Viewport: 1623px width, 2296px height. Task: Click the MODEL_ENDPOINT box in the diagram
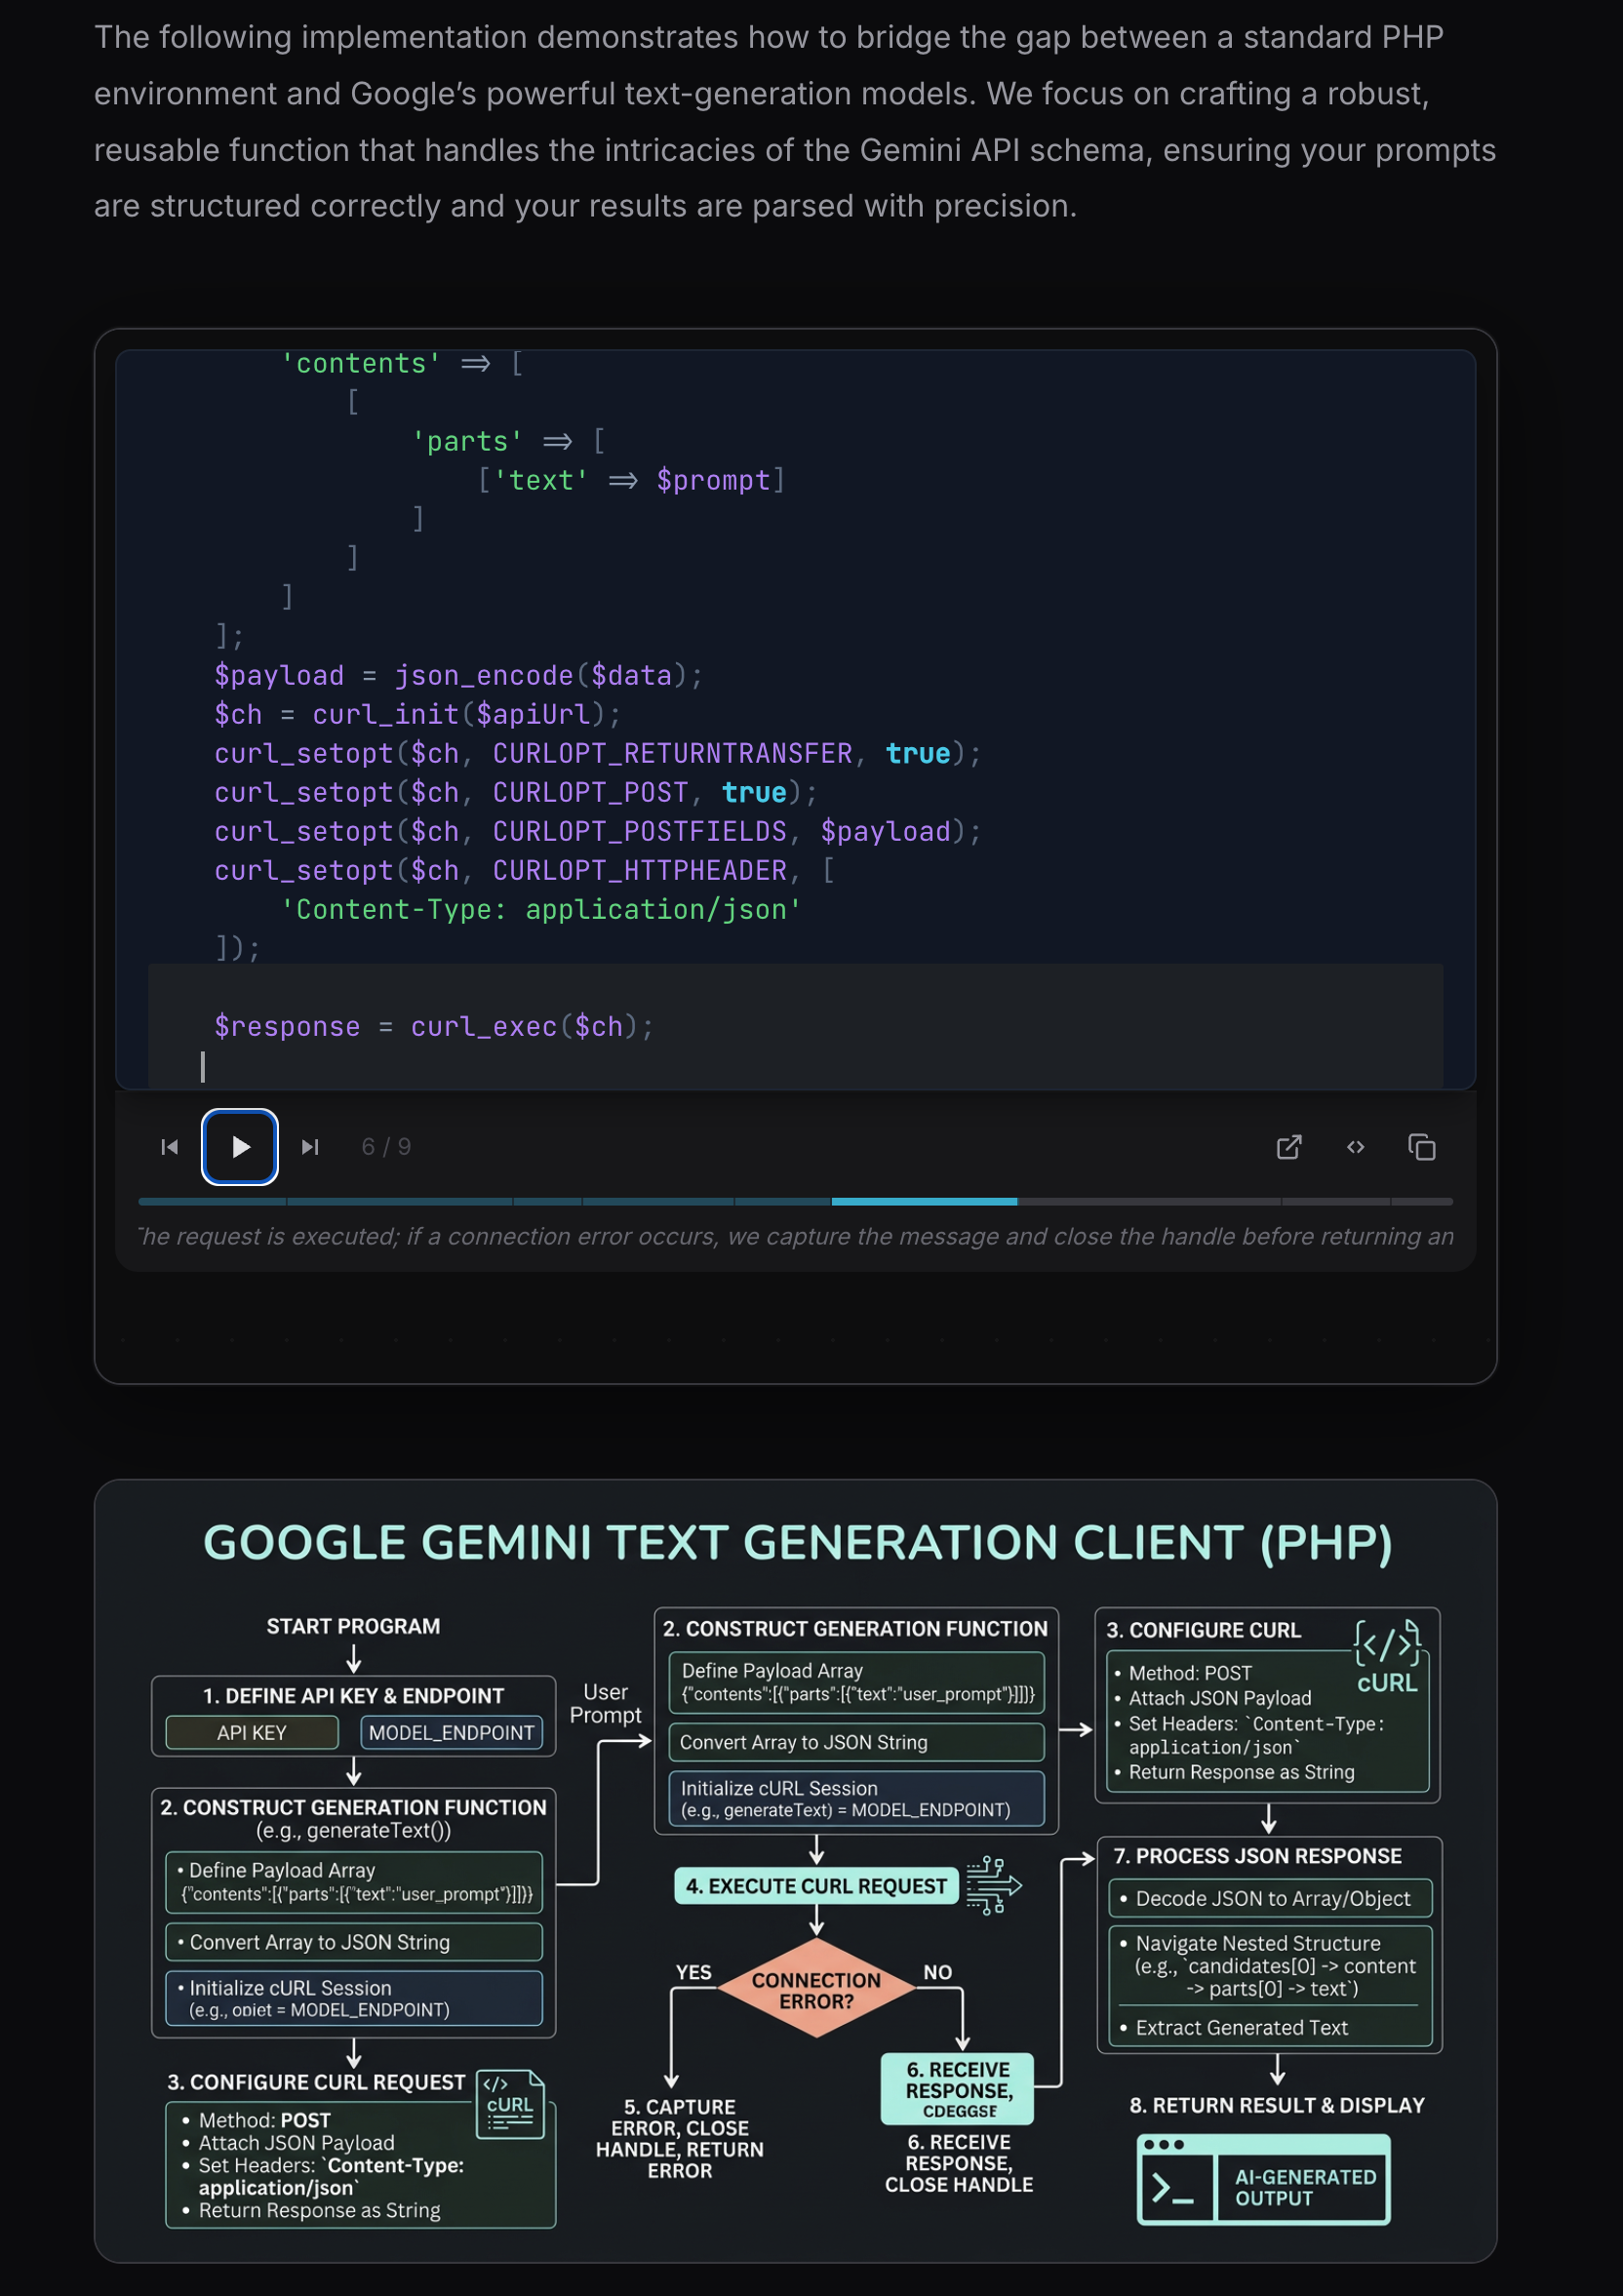coord(452,1733)
